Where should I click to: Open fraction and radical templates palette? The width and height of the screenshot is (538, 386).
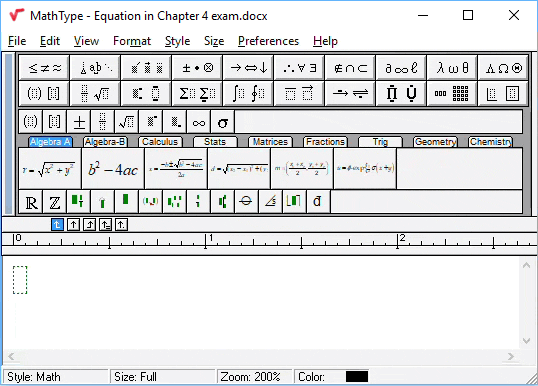point(95,93)
